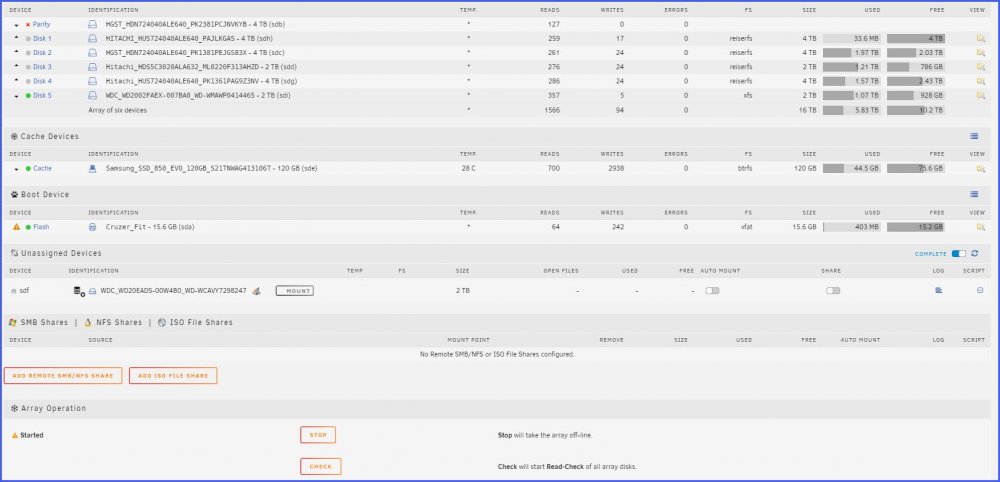Open Disk 1 settings link
This screenshot has height=482, width=1000.
pyautogui.click(x=43, y=38)
